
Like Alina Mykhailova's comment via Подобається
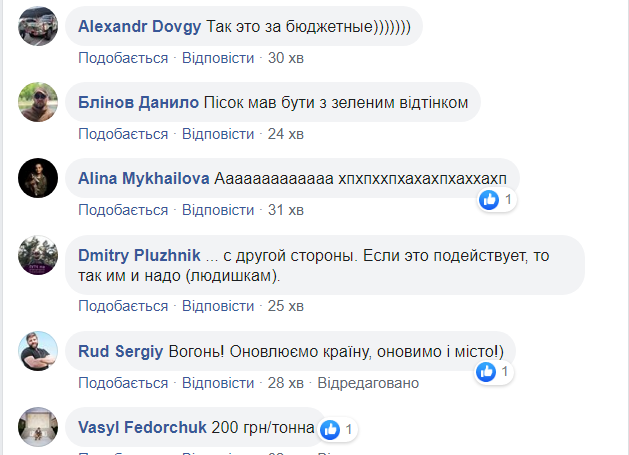123,210
